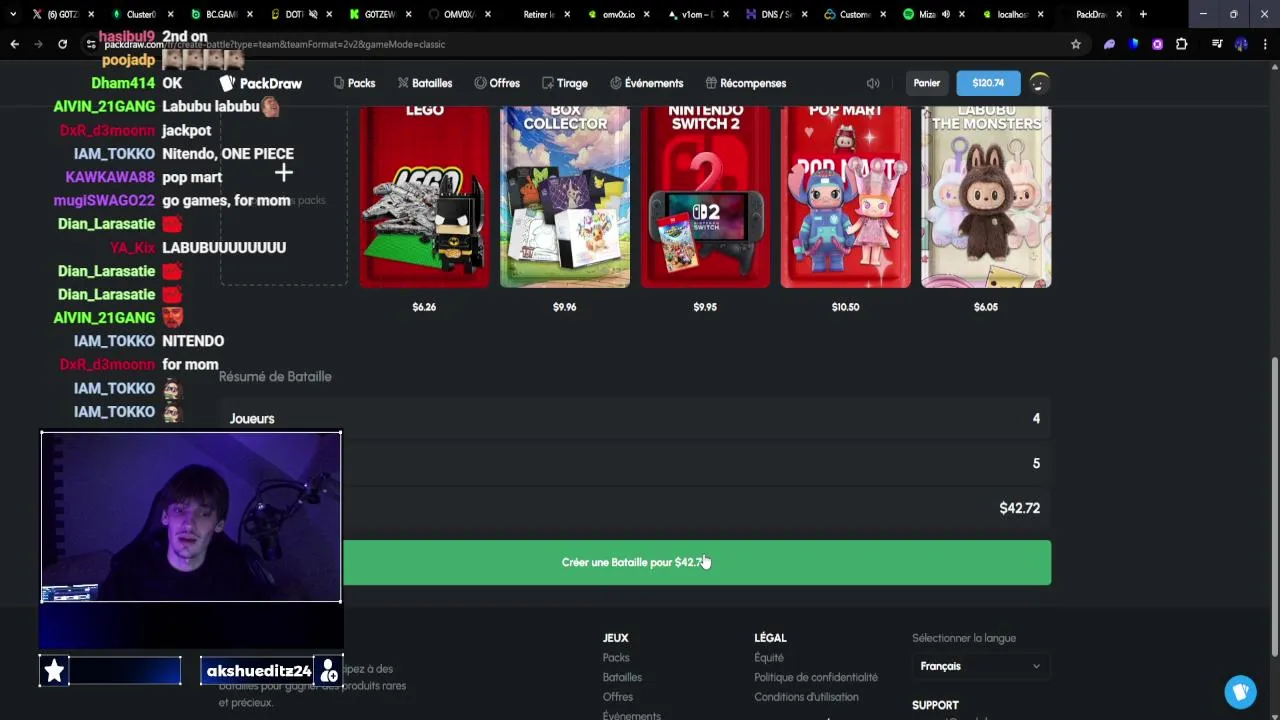The image size is (1280, 720).
Task: Select the Pop Mart pack card
Action: 845,196
